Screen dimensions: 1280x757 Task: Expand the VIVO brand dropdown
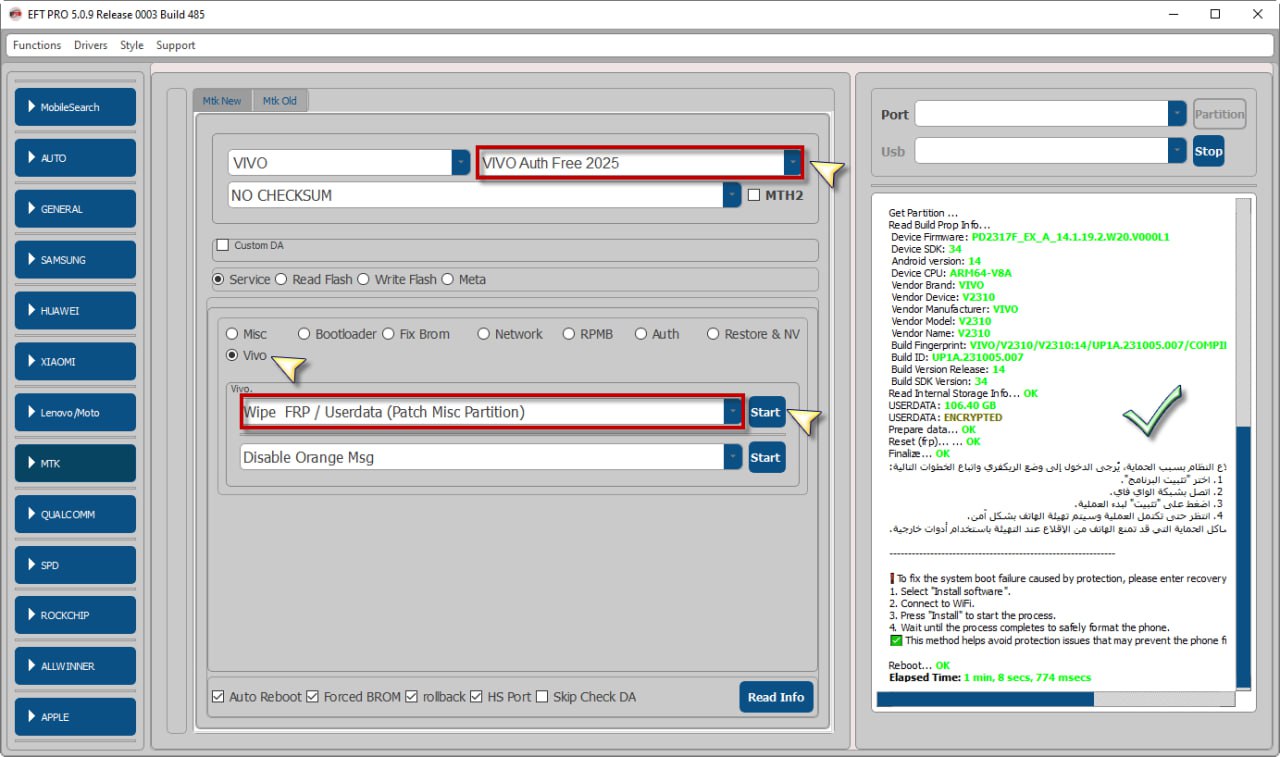460,162
